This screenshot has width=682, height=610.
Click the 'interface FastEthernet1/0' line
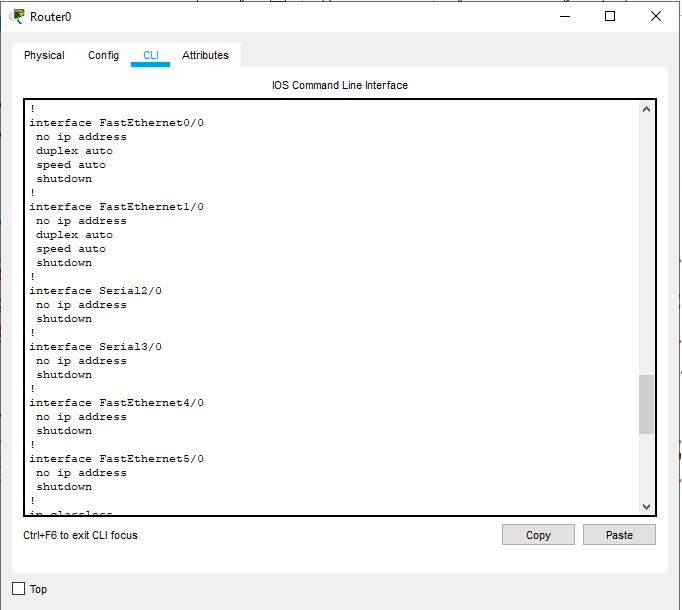117,207
